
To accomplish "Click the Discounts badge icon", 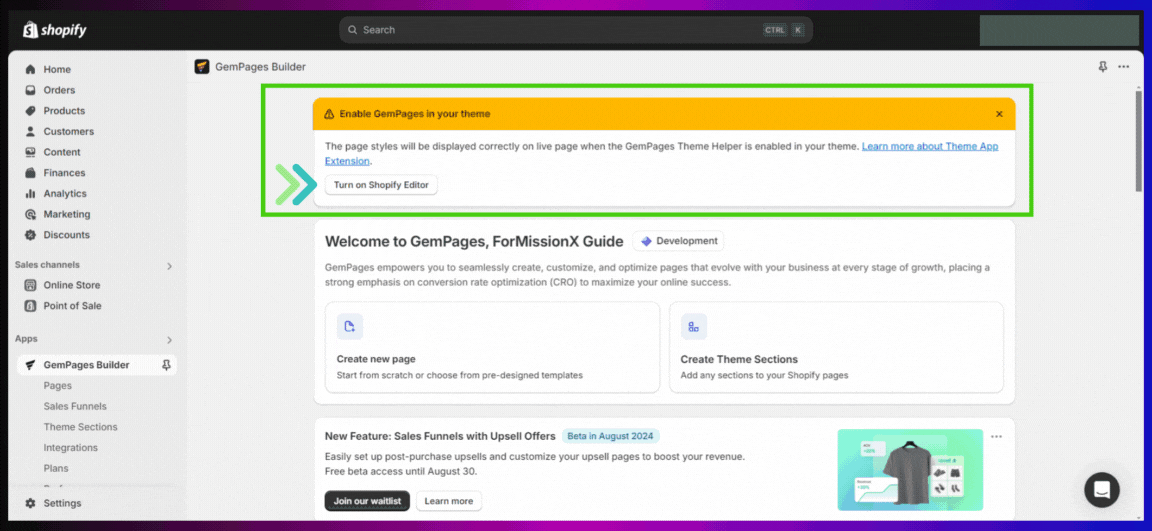I will pos(30,235).
